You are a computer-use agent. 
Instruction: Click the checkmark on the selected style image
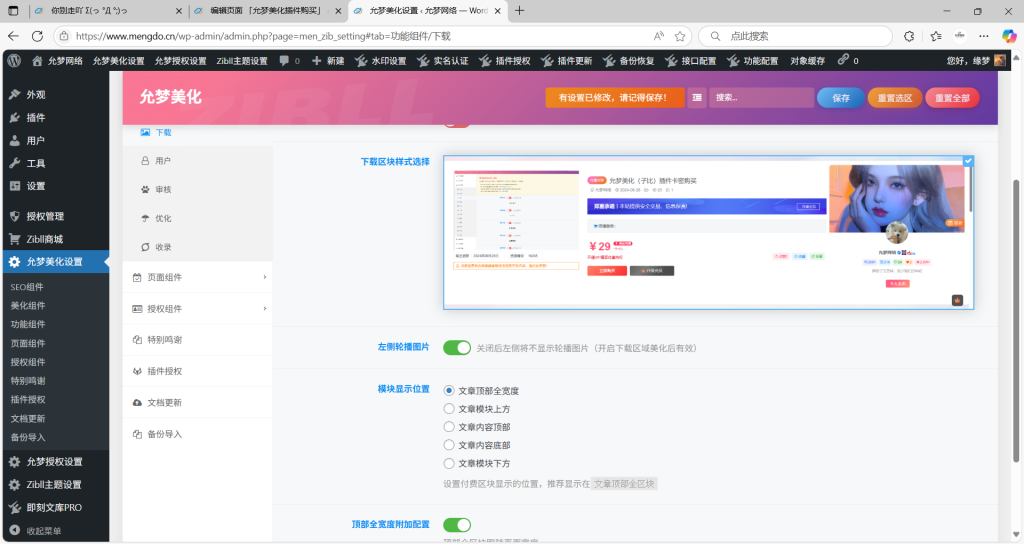pos(968,161)
